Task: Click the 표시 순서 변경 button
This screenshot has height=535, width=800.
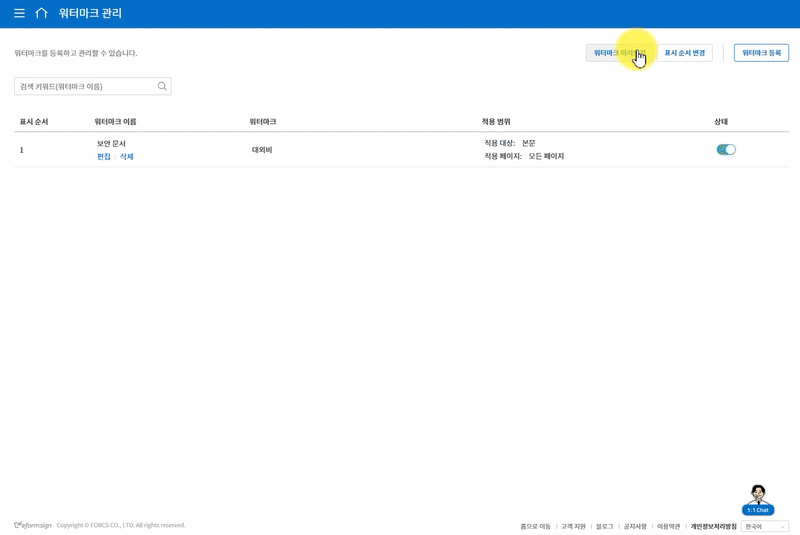Action: (x=685, y=53)
